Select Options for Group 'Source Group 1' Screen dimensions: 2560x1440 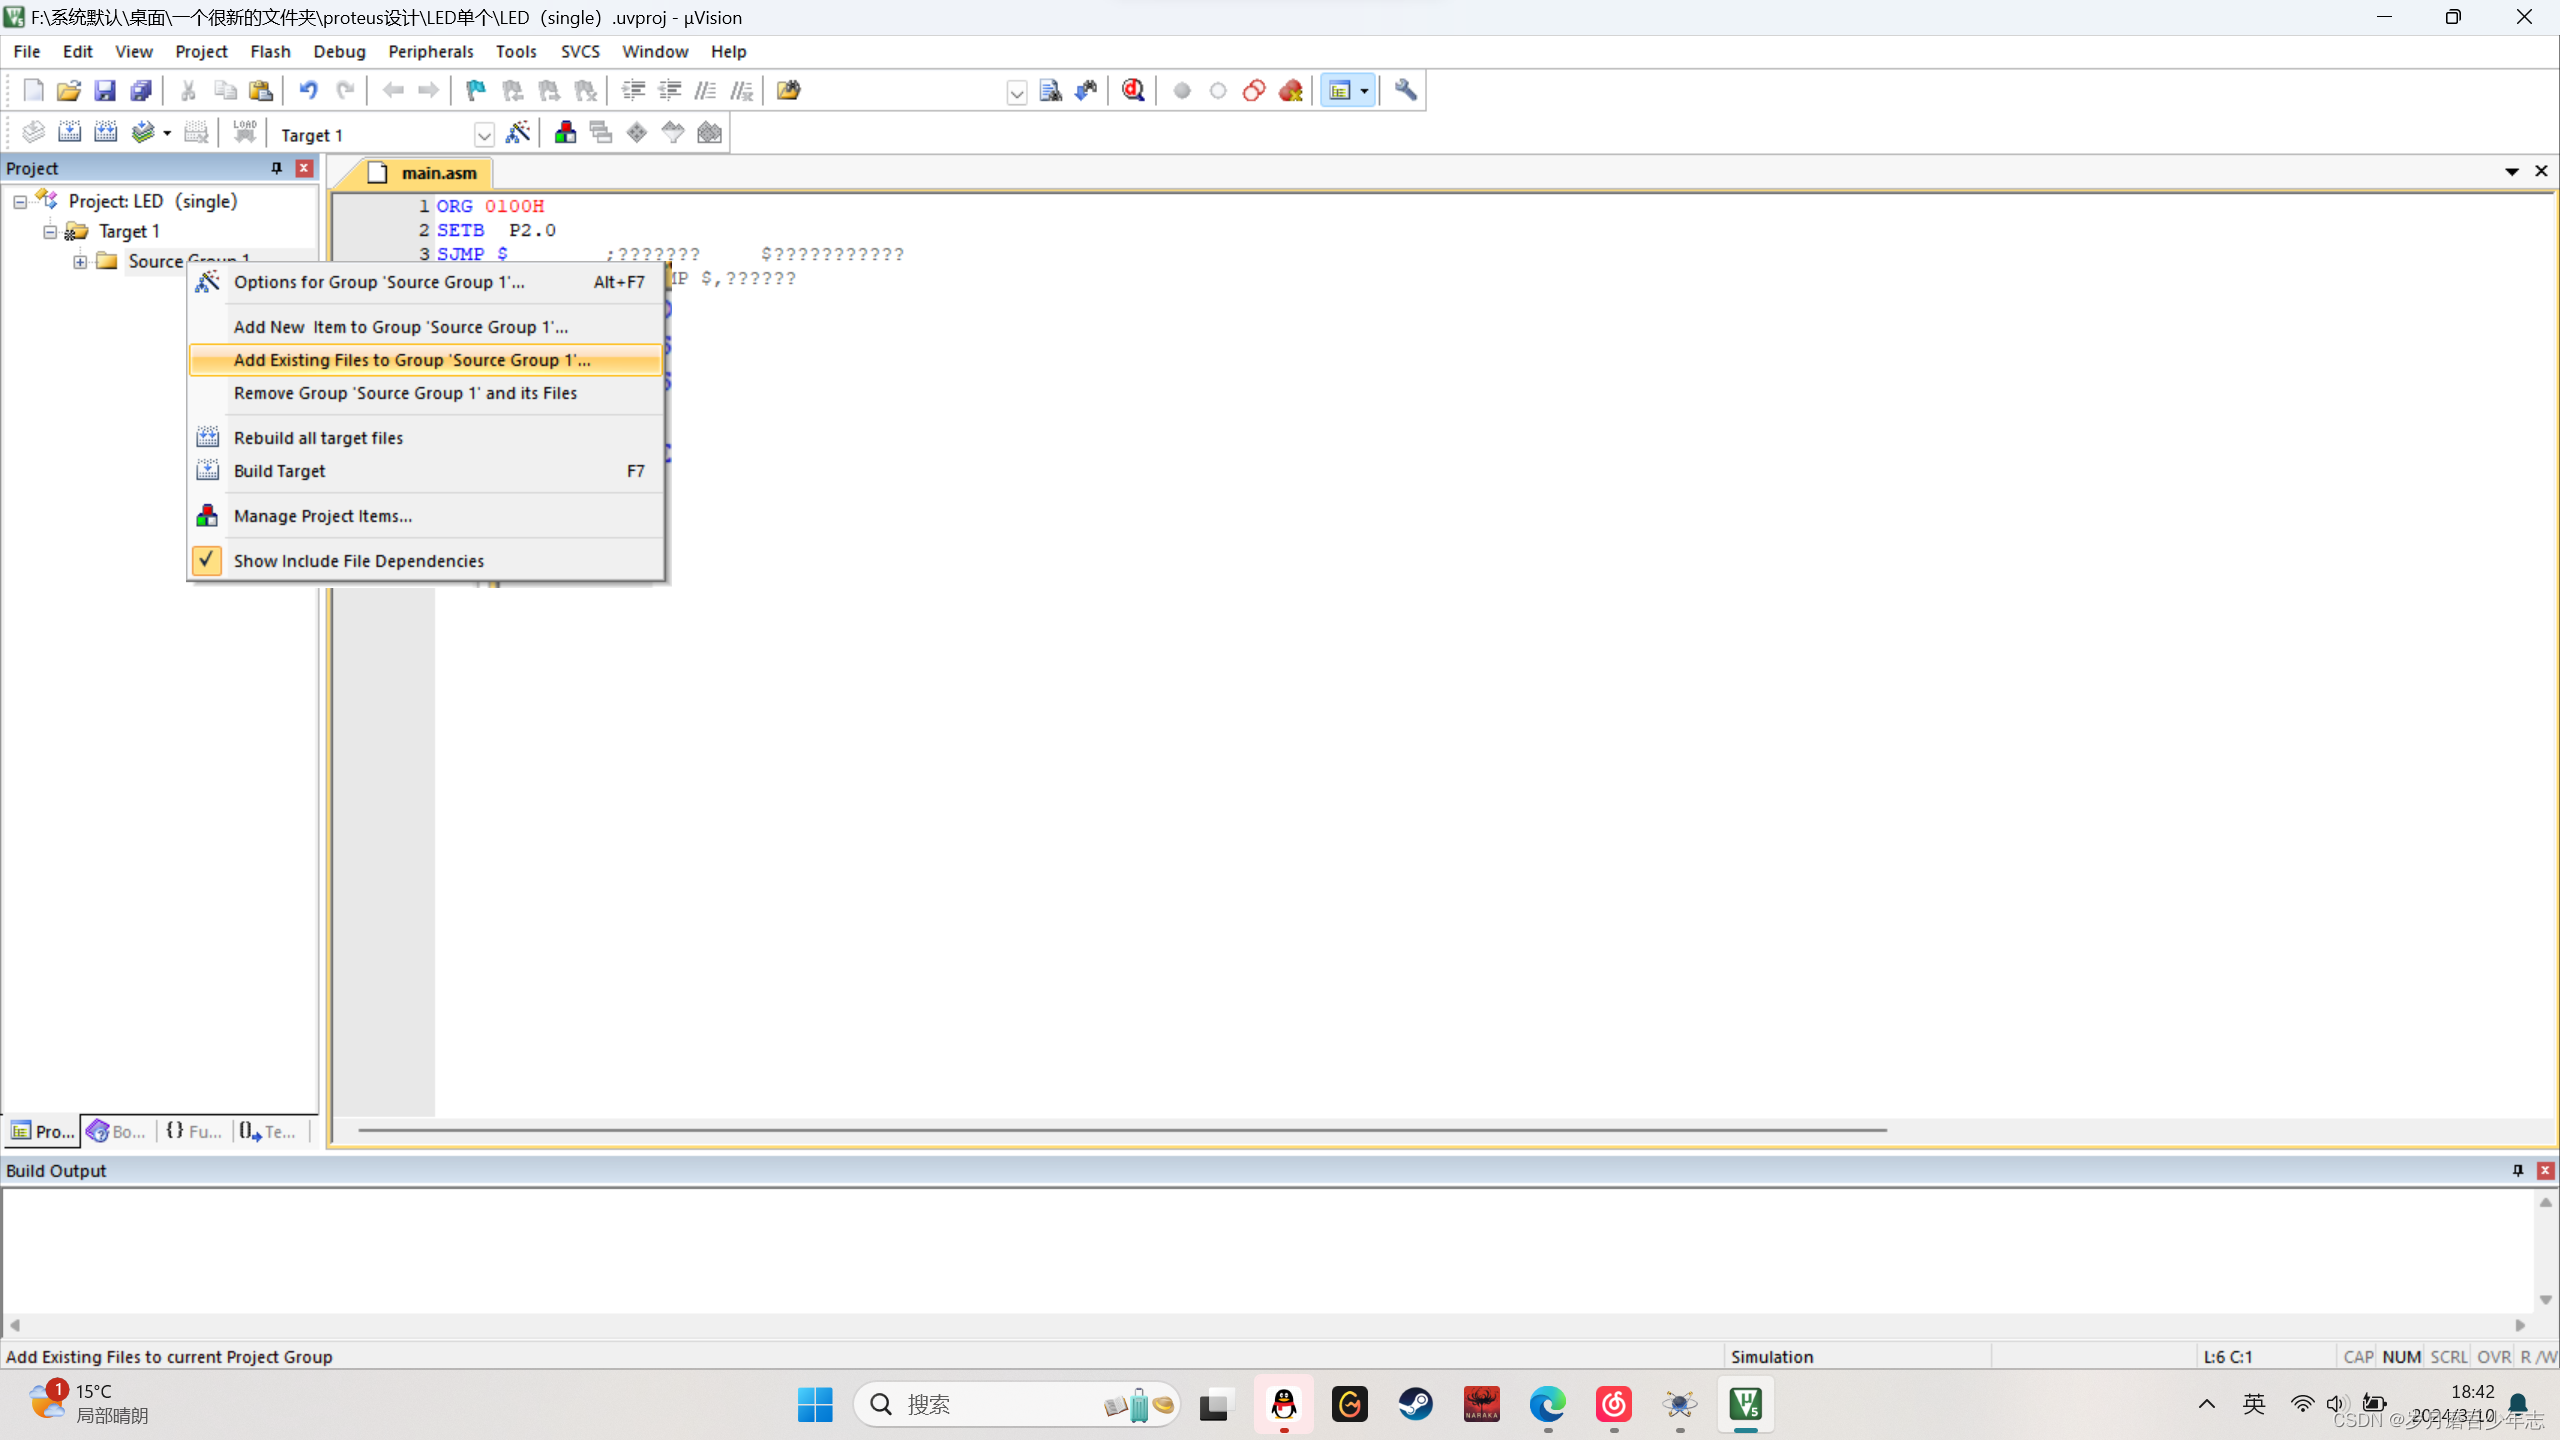[425, 282]
